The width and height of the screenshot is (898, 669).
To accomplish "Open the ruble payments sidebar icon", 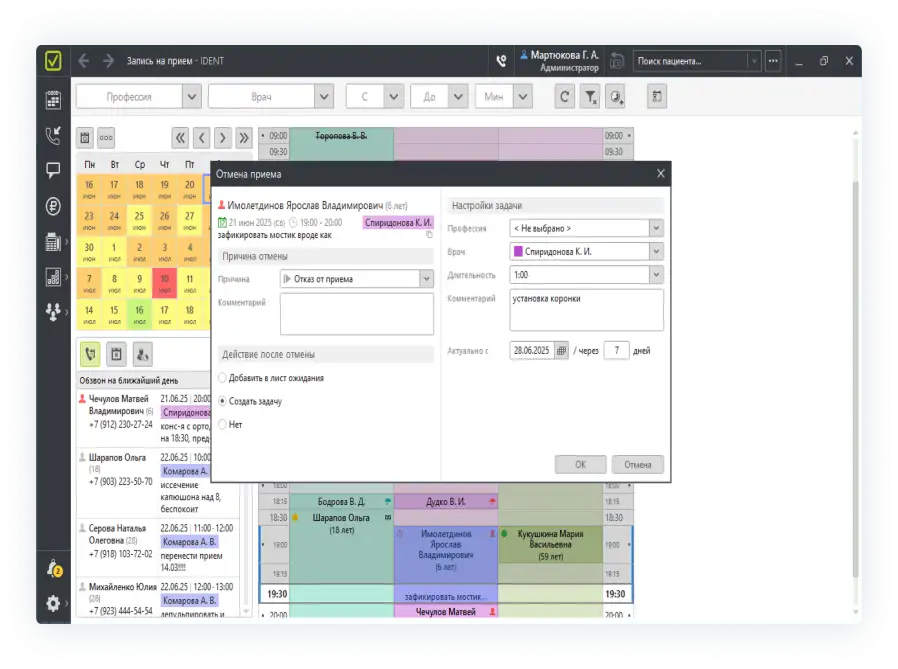I will 53,206.
